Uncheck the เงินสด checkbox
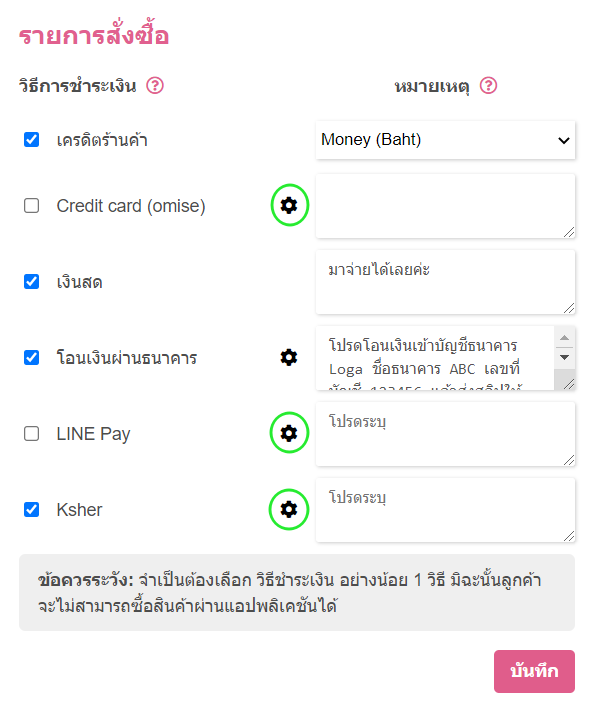The height and width of the screenshot is (708, 599). [x=32, y=281]
